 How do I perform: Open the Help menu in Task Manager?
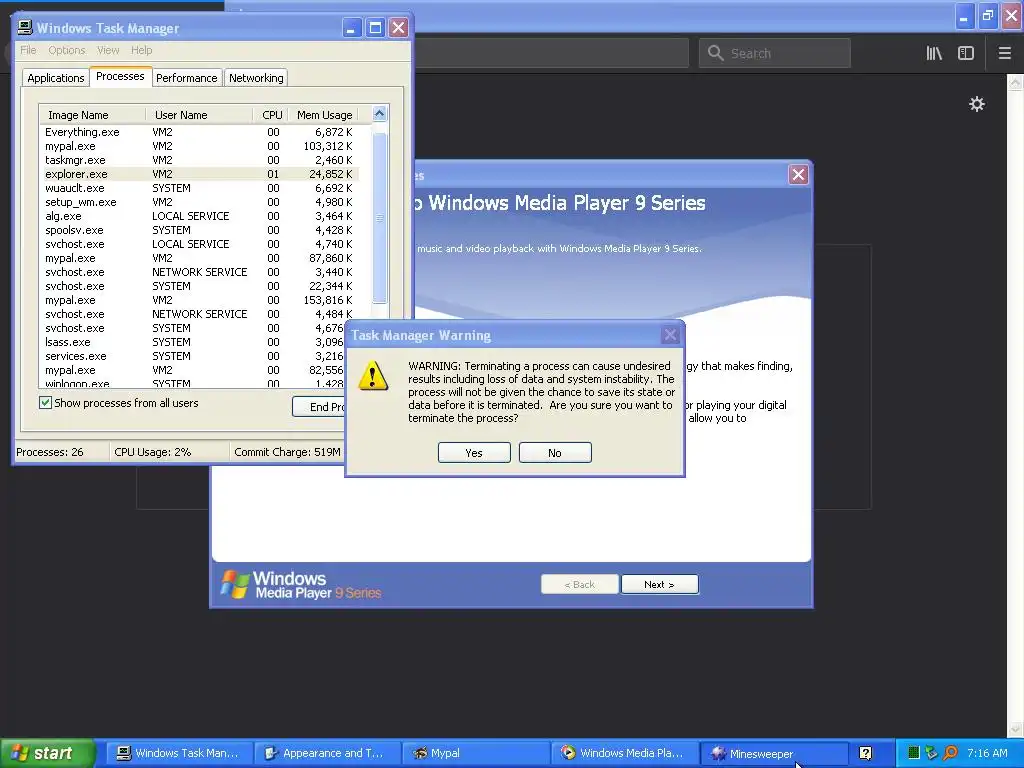(x=141, y=50)
